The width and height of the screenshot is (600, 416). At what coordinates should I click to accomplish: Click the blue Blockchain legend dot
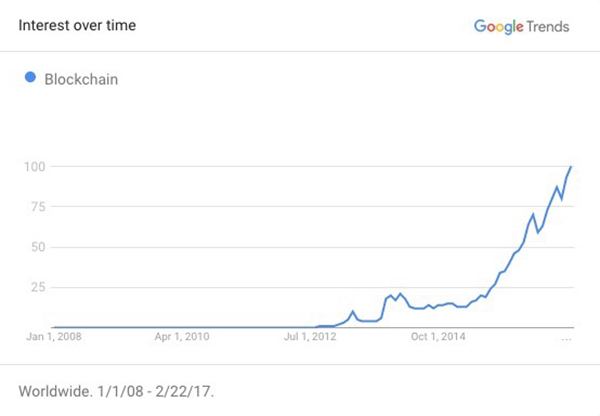coord(30,77)
